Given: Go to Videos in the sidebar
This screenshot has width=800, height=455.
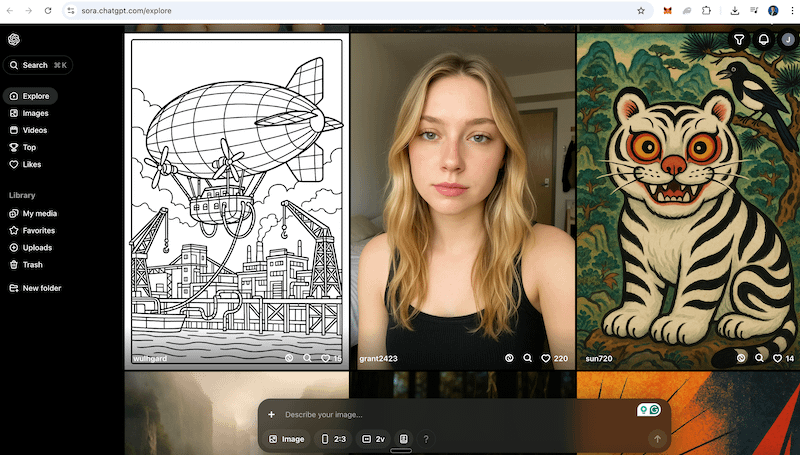Looking at the screenshot, I should 35,130.
